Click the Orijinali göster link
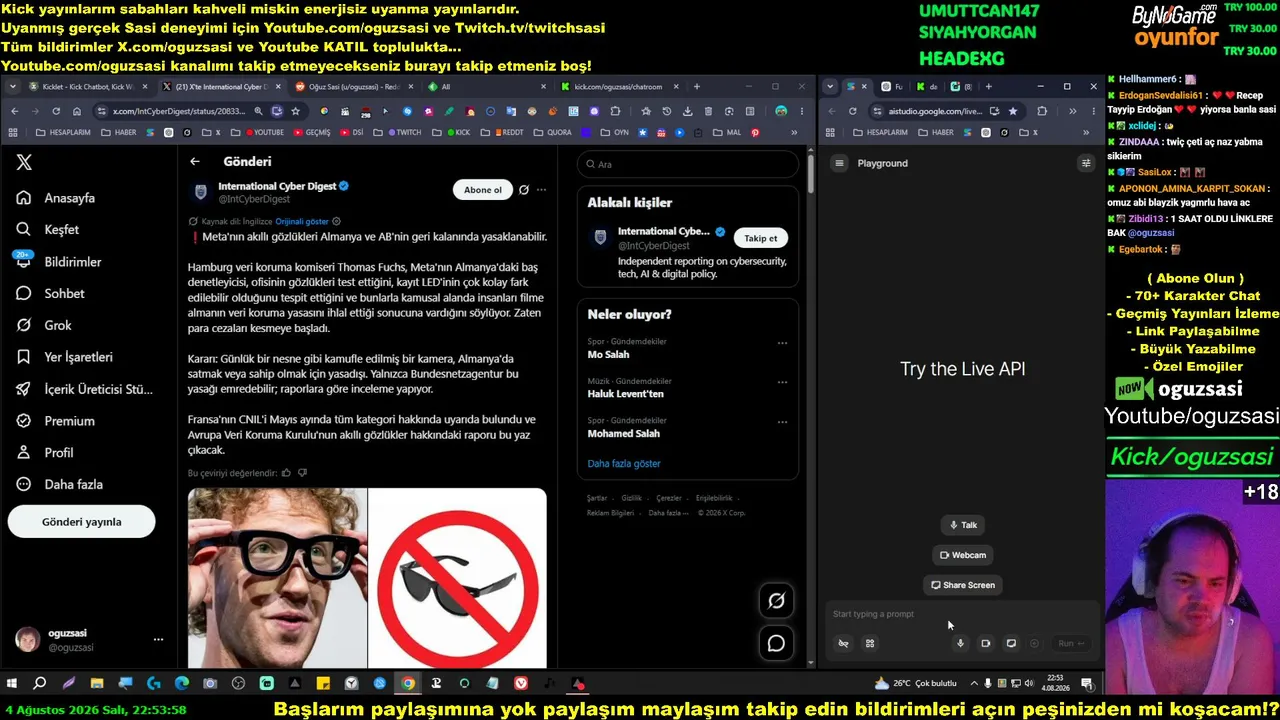The width and height of the screenshot is (1280, 720). (x=302, y=221)
